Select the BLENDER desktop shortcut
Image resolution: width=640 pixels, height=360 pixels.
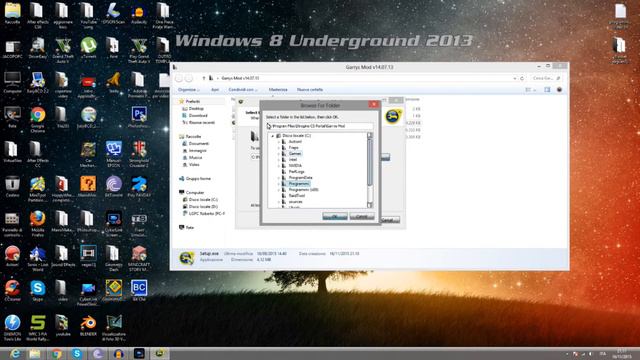[88, 325]
